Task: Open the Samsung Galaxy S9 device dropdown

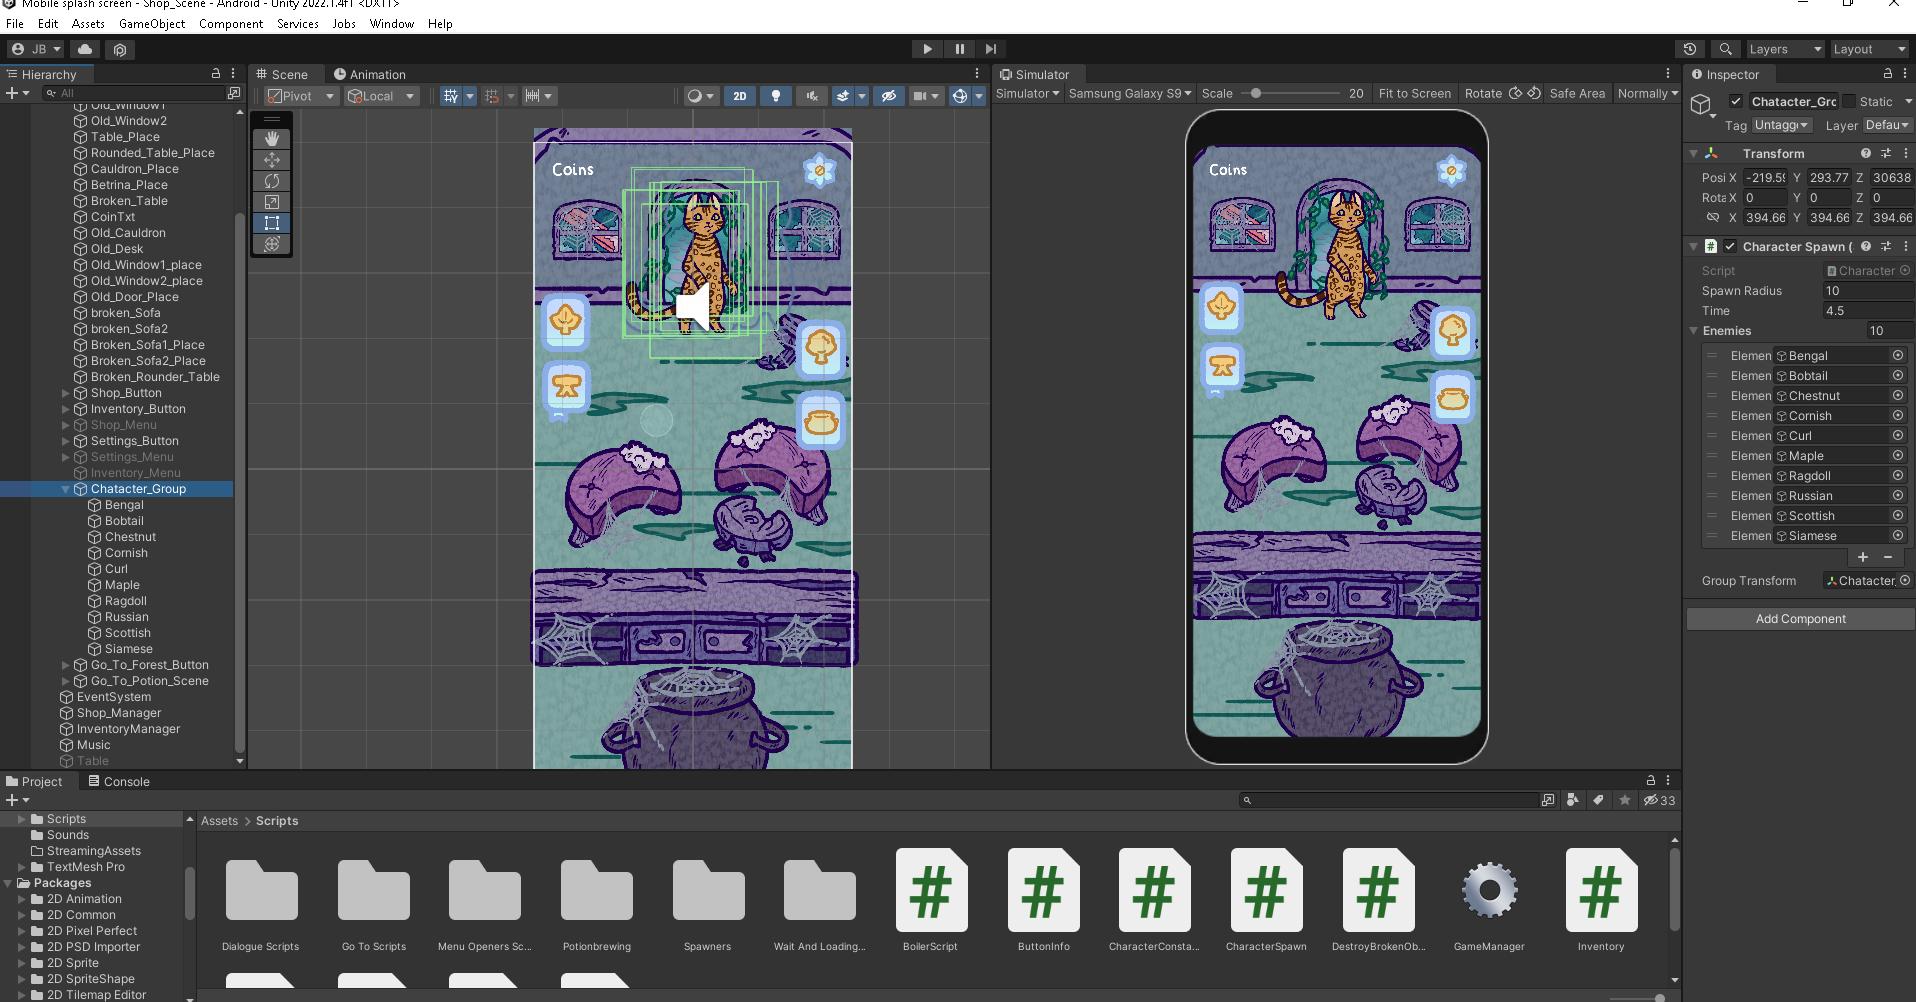Action: (x=1130, y=93)
